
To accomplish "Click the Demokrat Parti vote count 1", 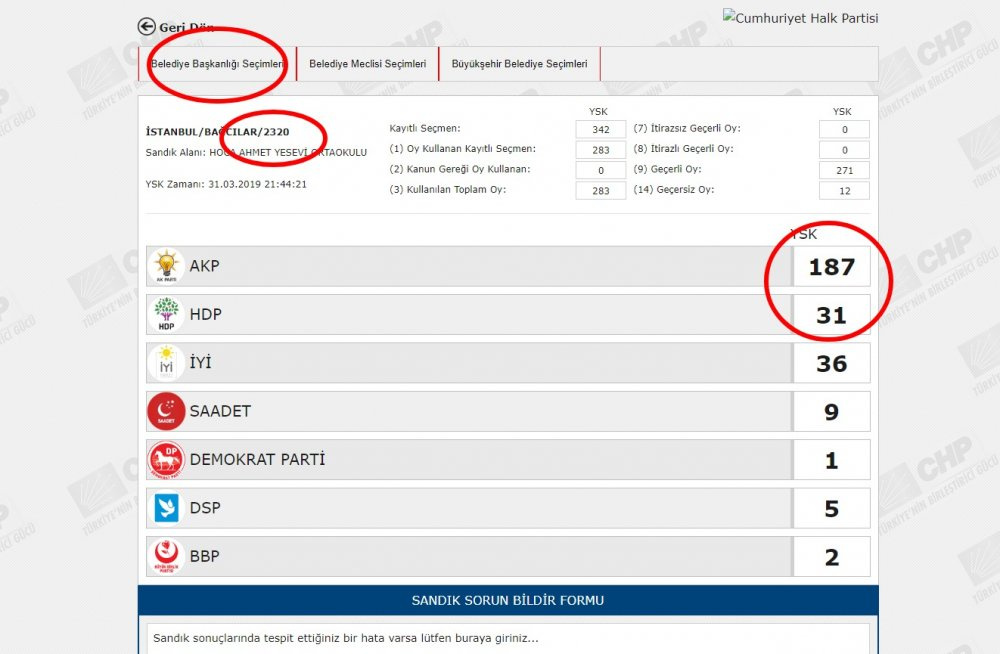I will click(832, 461).
